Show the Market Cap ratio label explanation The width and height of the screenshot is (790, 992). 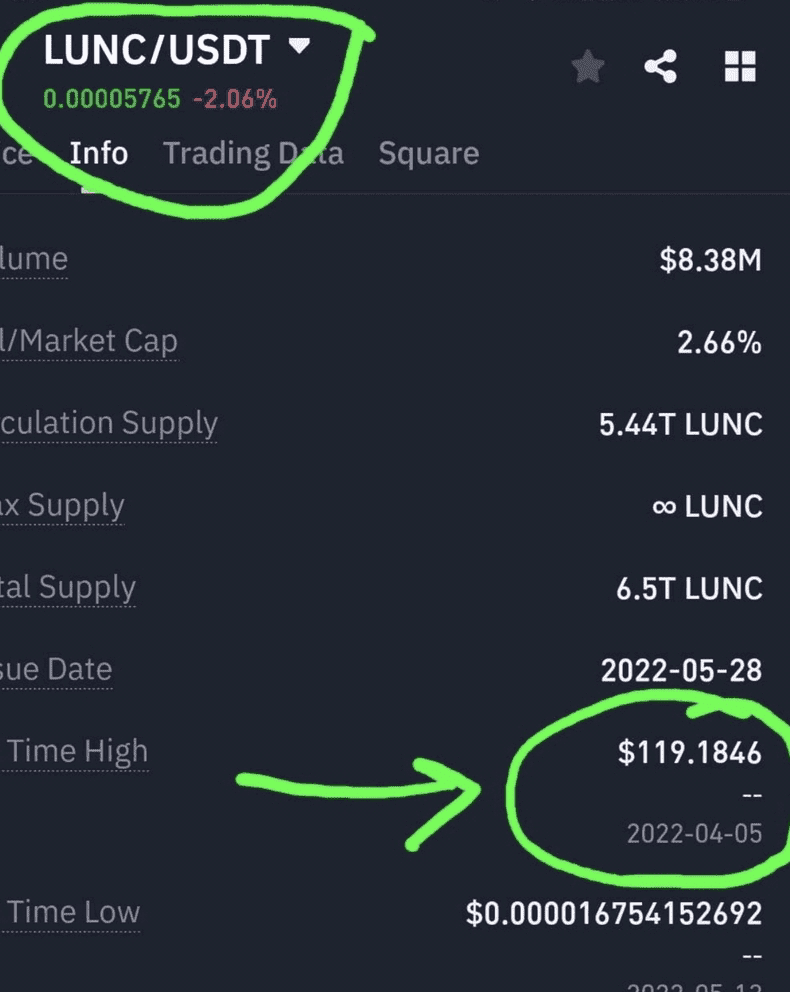point(89,341)
